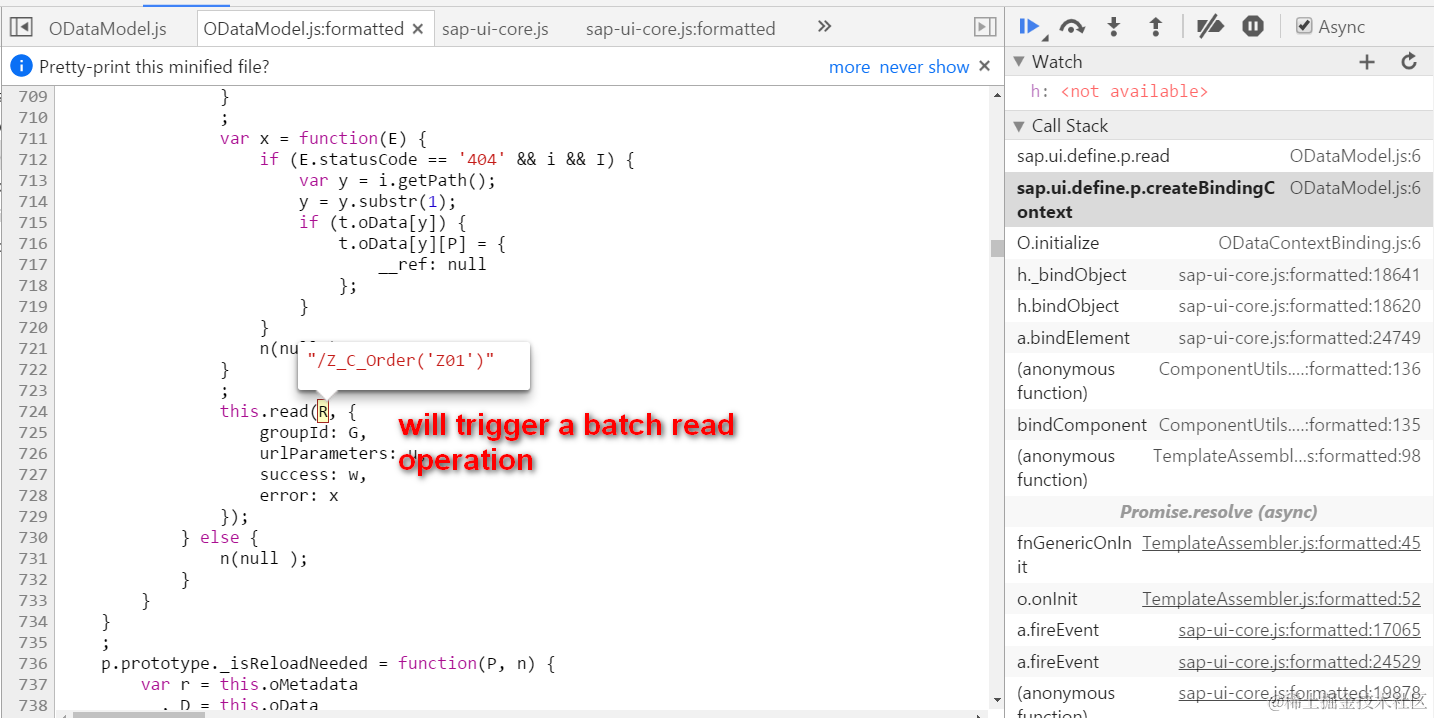The height and width of the screenshot is (718, 1434).
Task: Click the highlighted variable R
Action: [323, 411]
